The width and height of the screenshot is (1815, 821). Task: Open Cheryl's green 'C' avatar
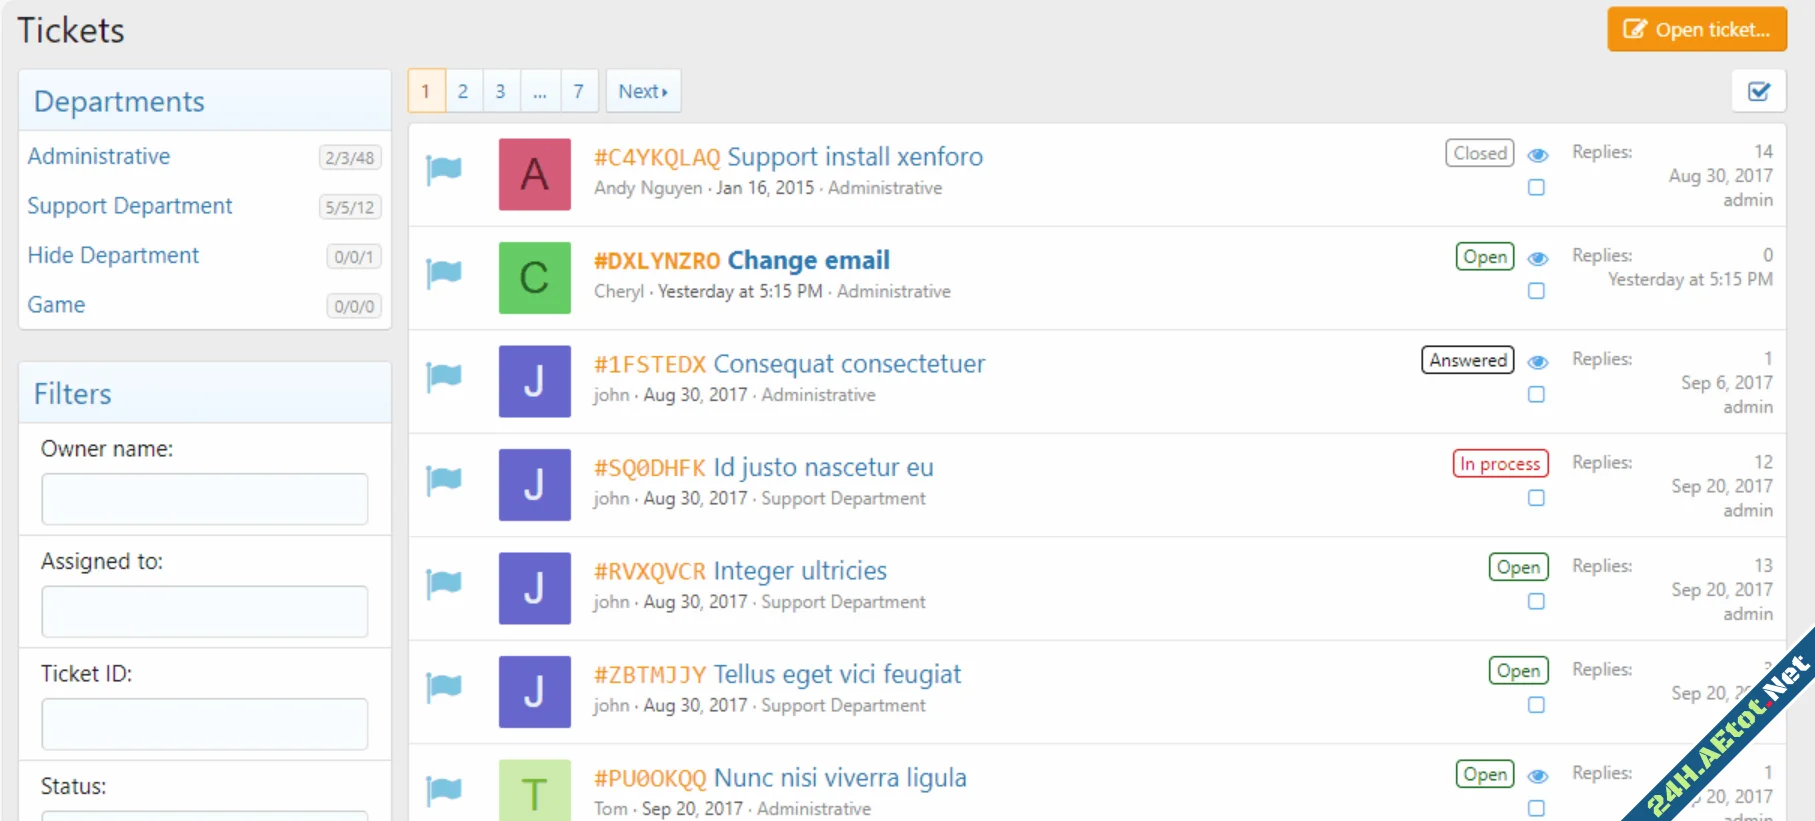pyautogui.click(x=534, y=278)
